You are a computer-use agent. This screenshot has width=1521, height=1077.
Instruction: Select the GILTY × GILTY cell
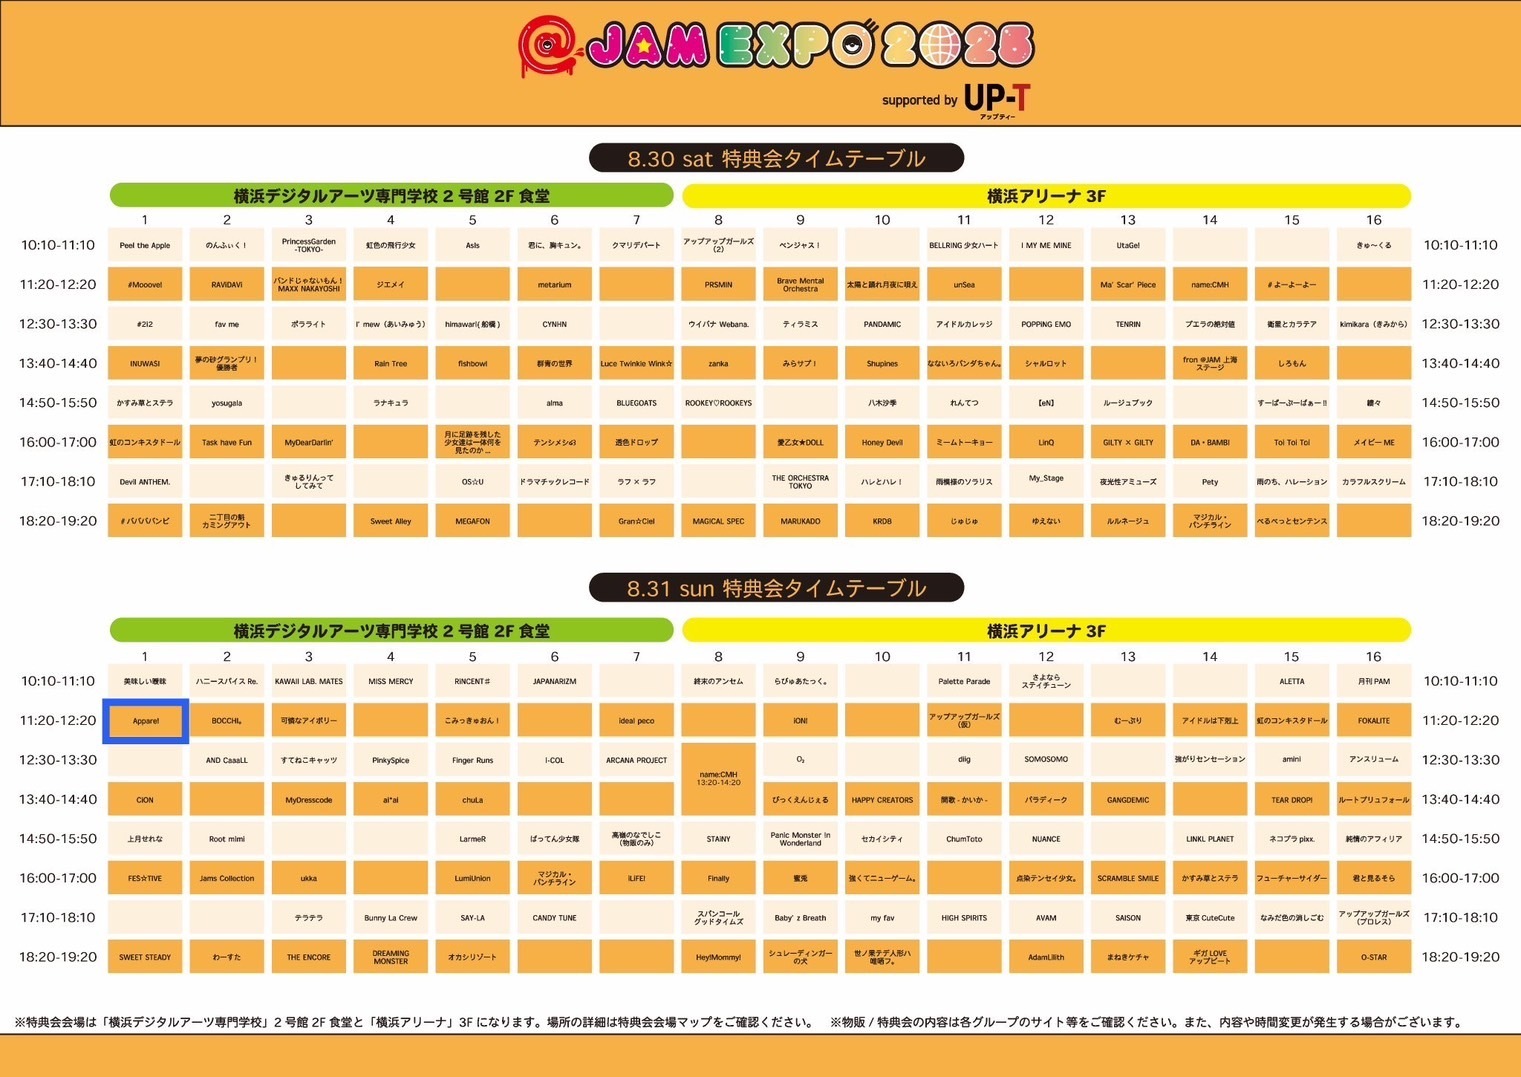coord(1129,442)
